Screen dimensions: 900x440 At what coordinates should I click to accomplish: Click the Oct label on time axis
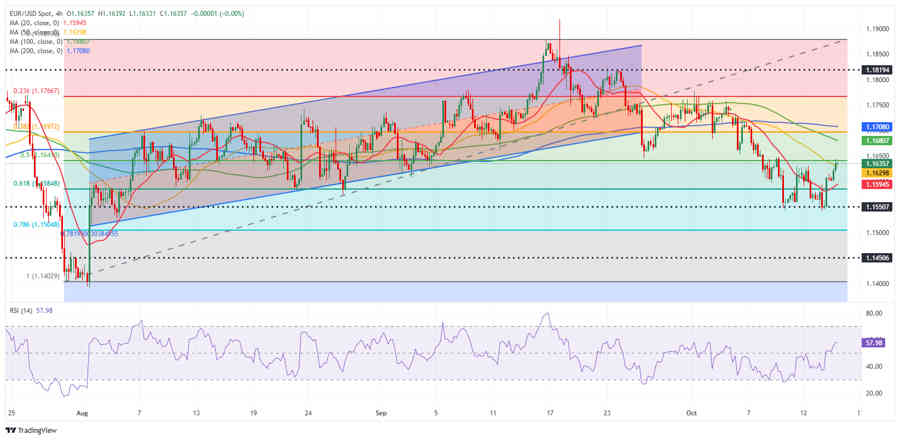[692, 411]
